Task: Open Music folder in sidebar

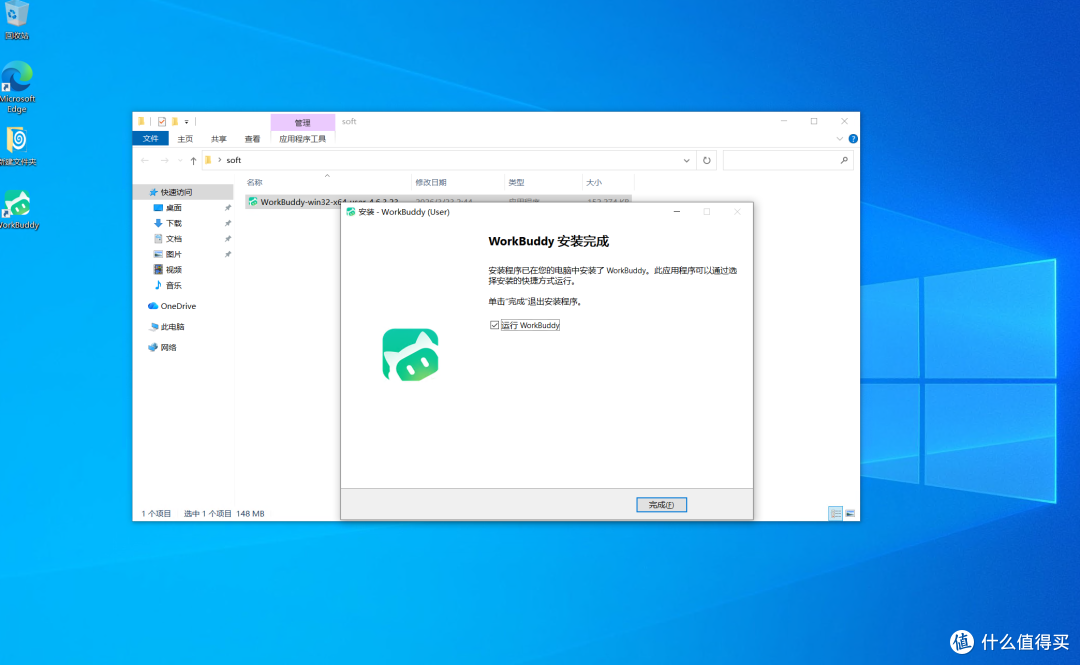Action: 173,285
